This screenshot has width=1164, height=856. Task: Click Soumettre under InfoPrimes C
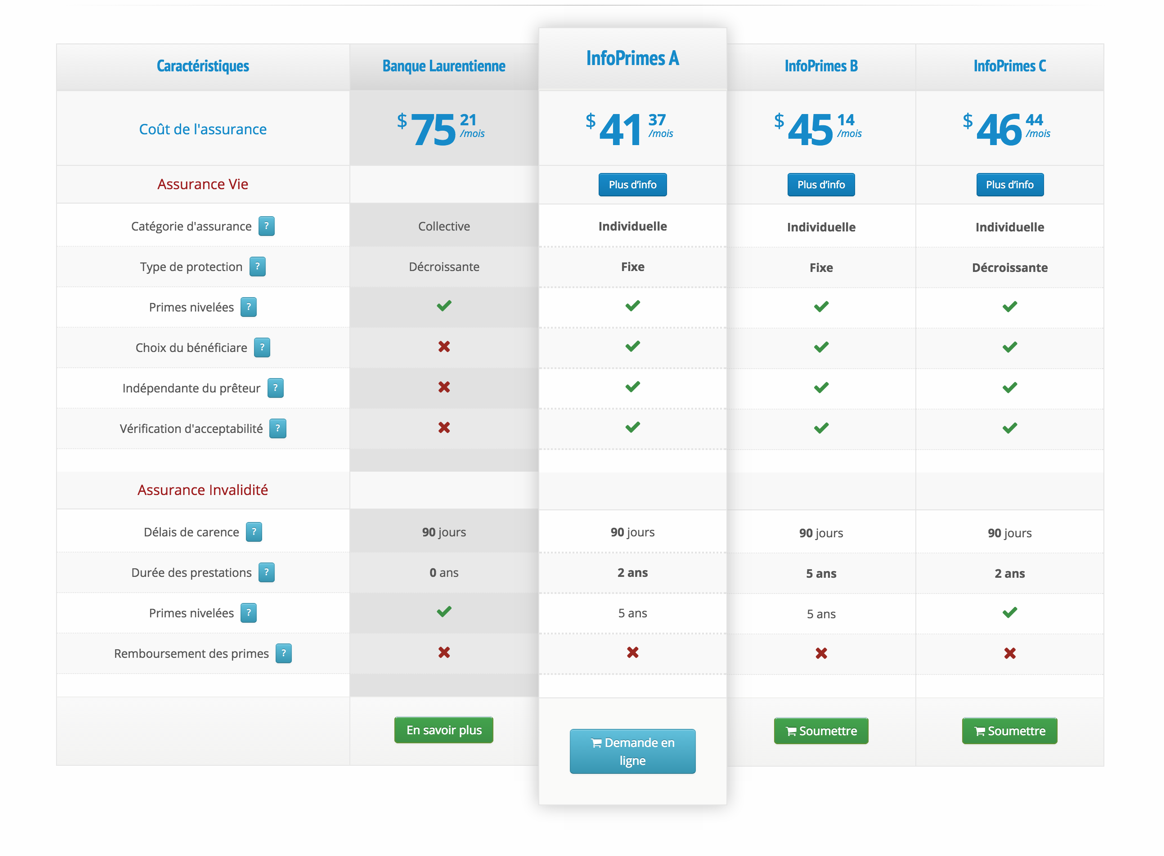(x=1009, y=732)
